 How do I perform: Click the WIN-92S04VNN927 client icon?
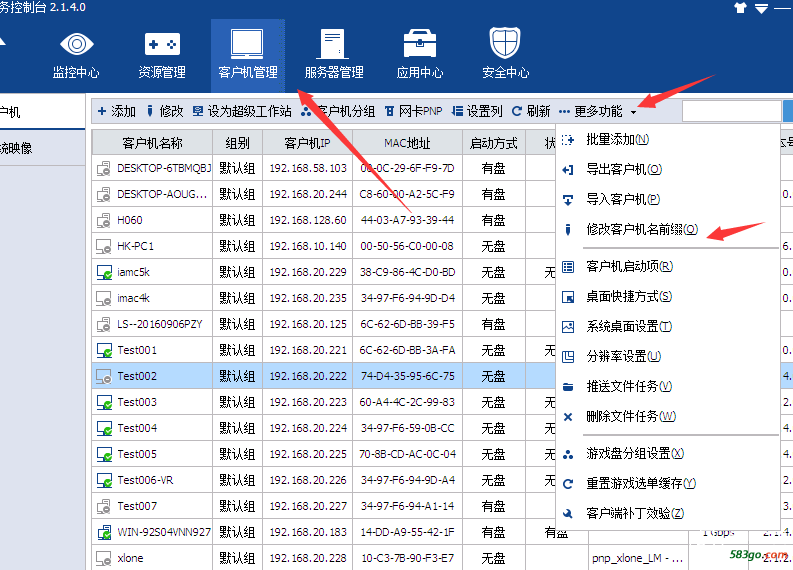coord(104,532)
